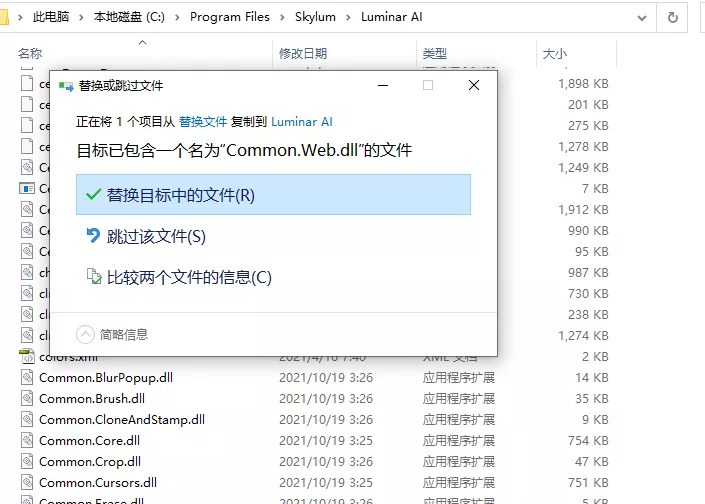The image size is (705, 504).
Task: Click dll icon in the 990 KB row
Action: [27, 230]
